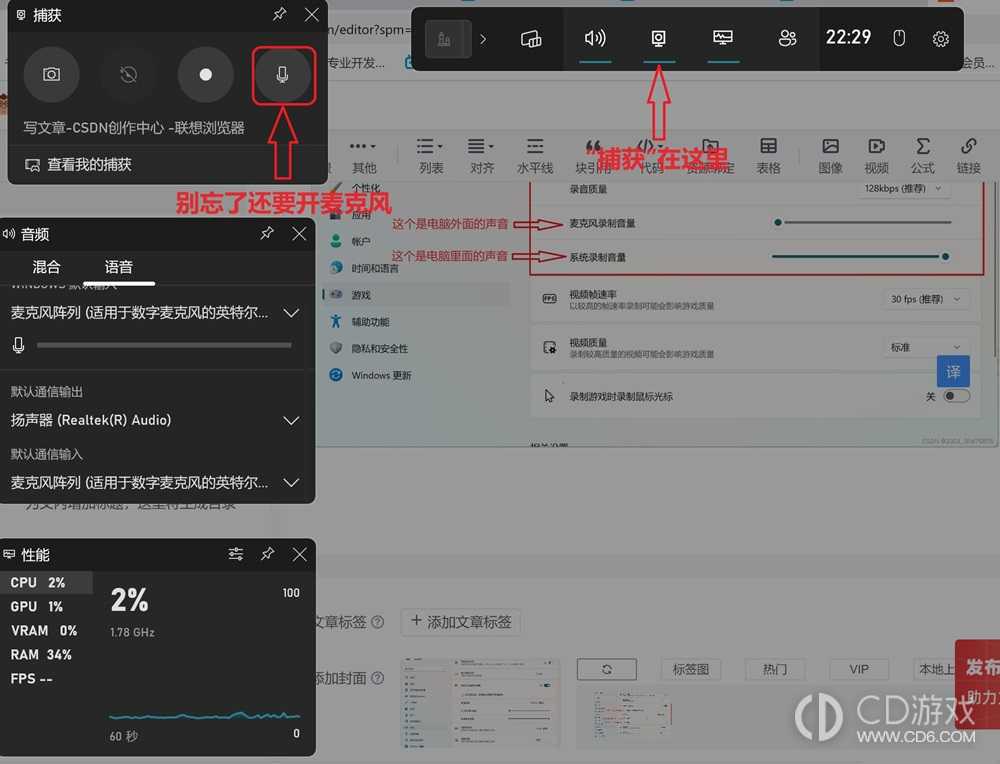This screenshot has width=1000, height=764.
Task: Insert a horizontal line with the 水平线 icon
Action: [x=535, y=150]
